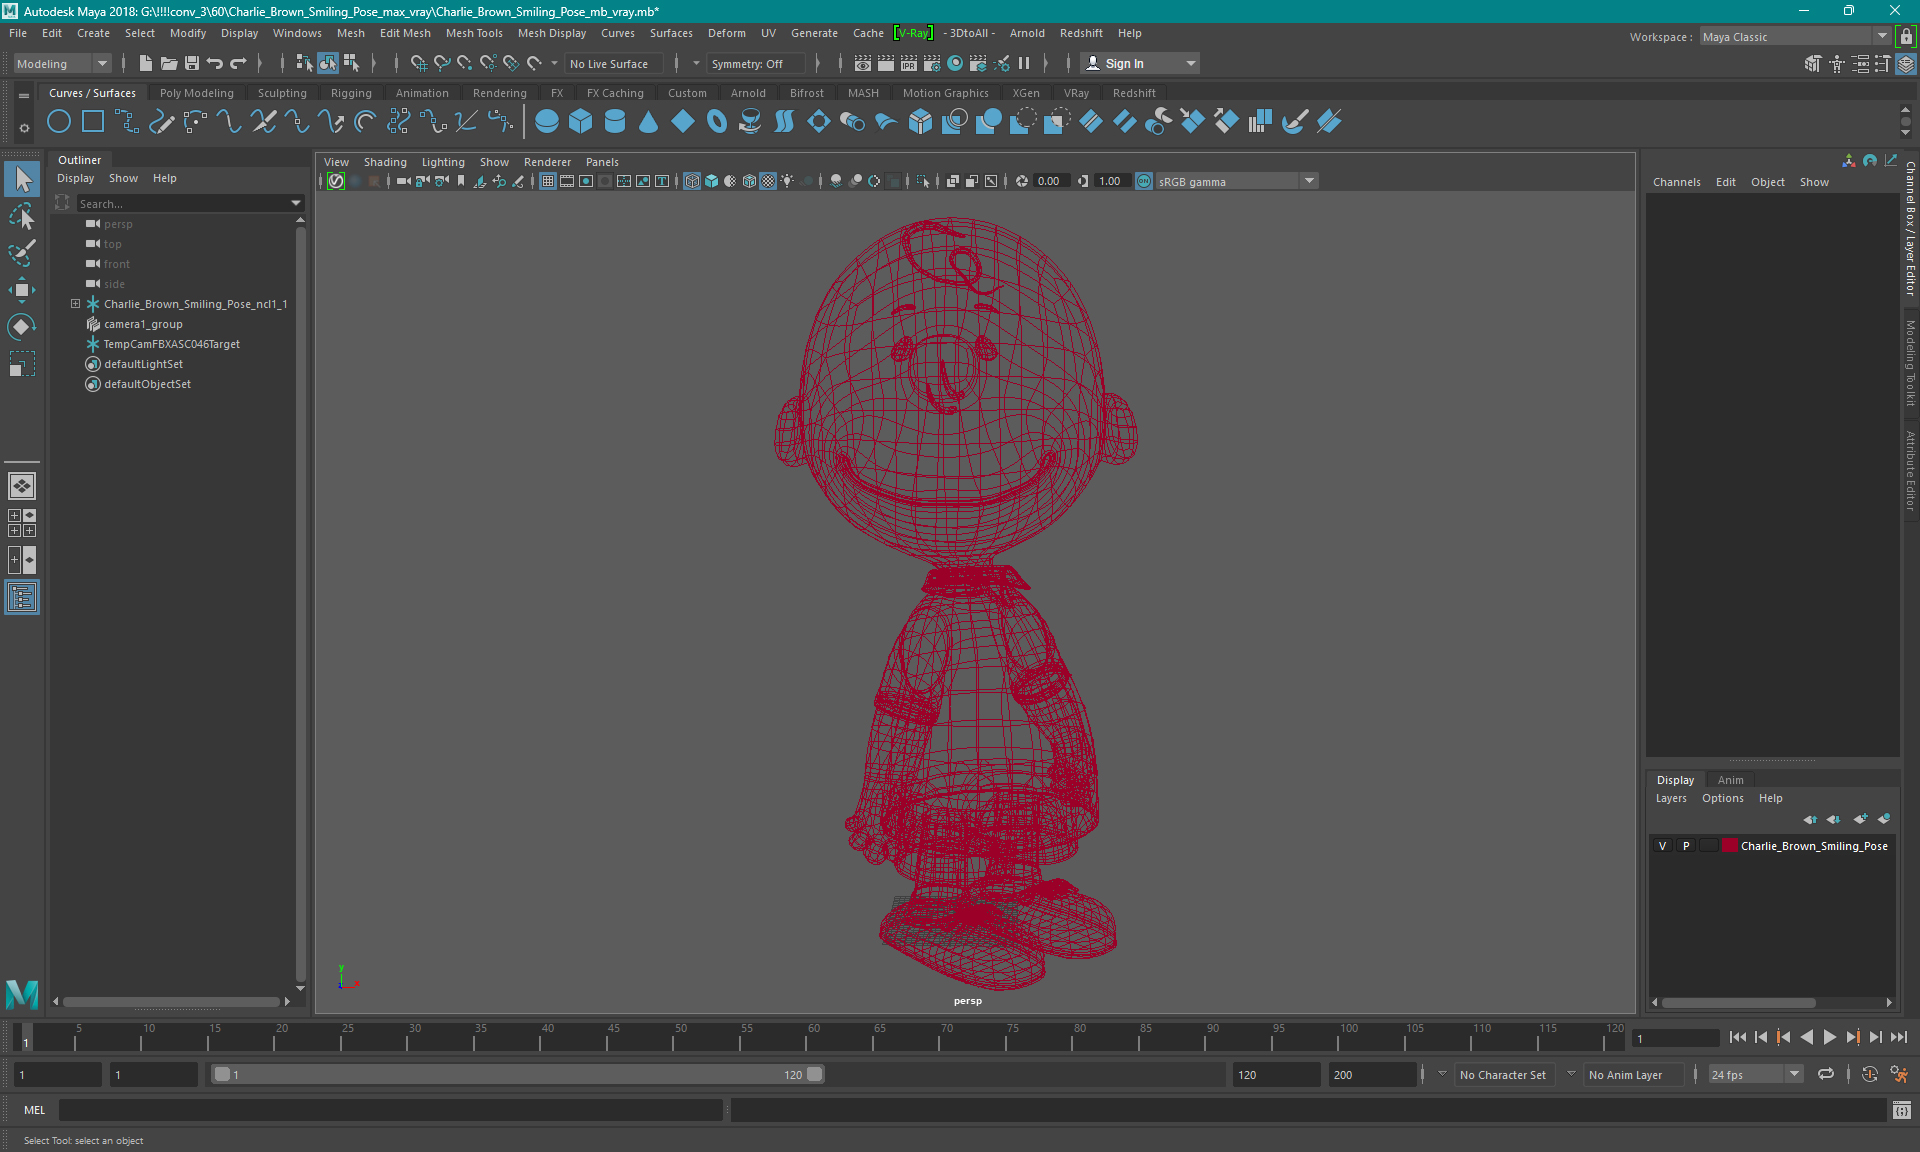The width and height of the screenshot is (1920, 1152).
Task: Click the red layer color swatch
Action: tap(1729, 846)
